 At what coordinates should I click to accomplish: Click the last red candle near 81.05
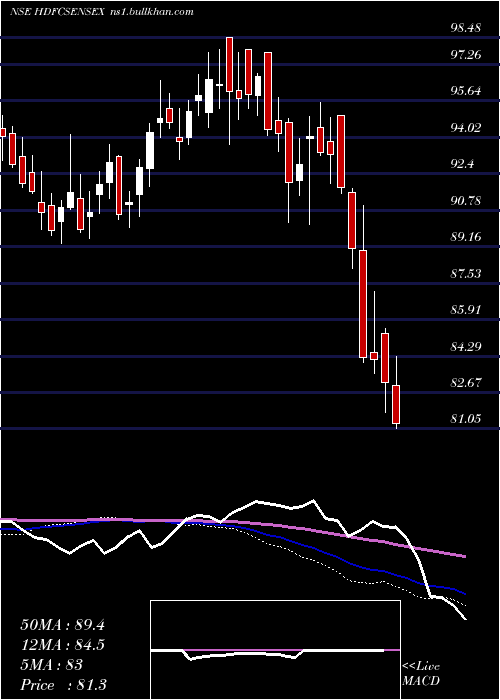tap(396, 404)
